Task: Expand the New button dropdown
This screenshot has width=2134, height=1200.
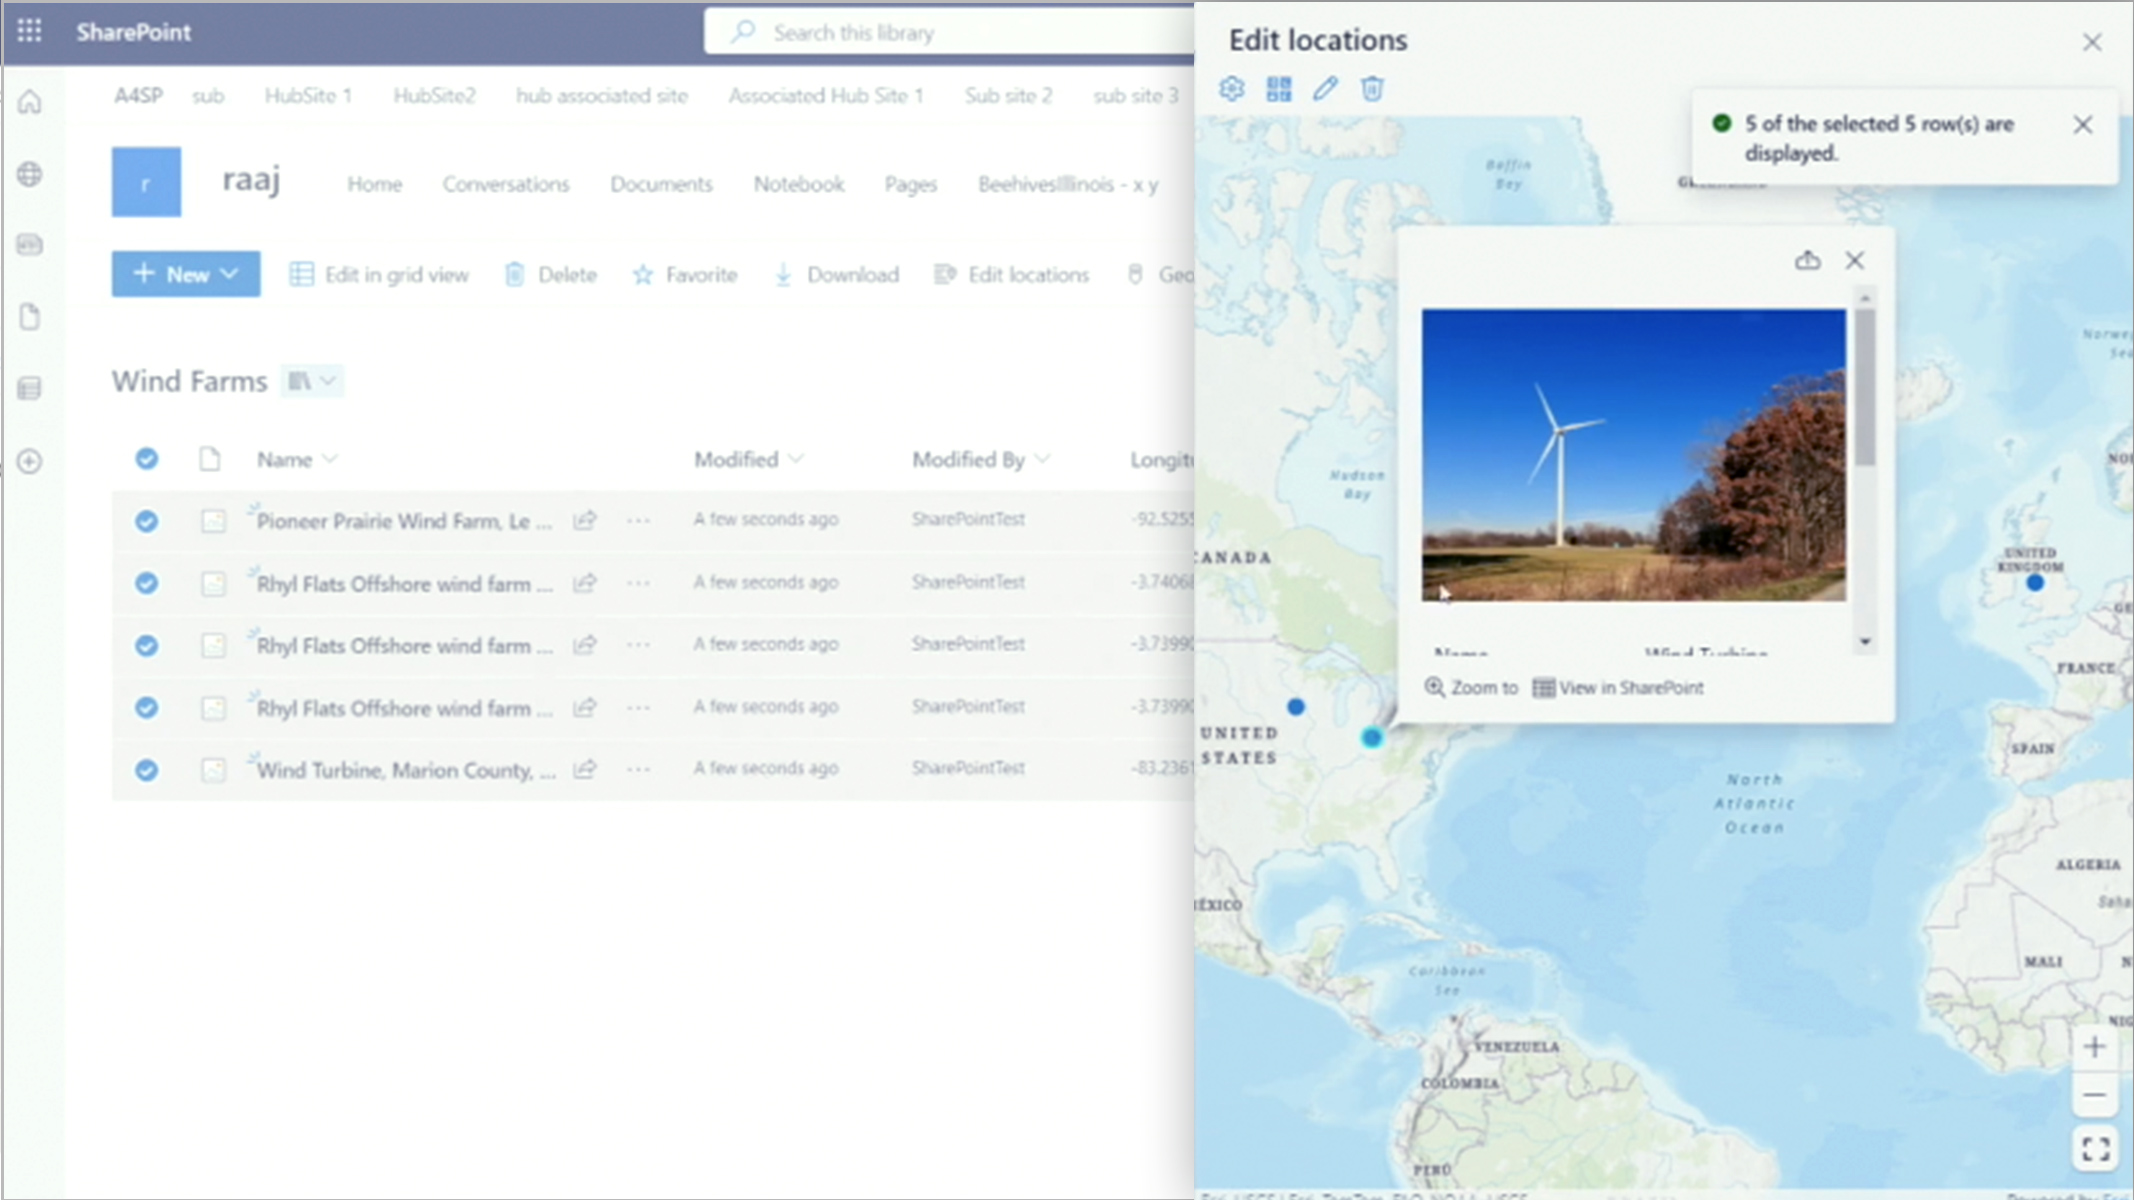Action: 231,274
